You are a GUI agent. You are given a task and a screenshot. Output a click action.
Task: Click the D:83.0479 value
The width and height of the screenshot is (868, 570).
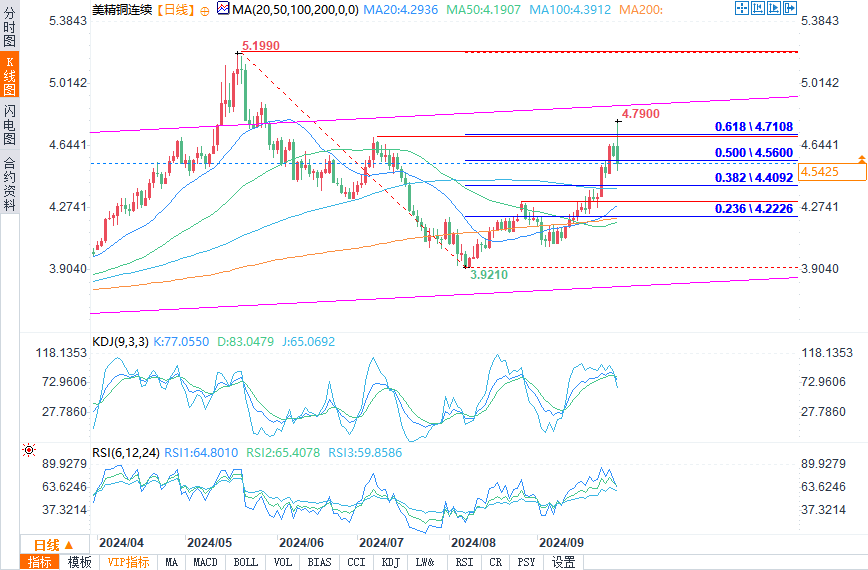click(x=245, y=341)
